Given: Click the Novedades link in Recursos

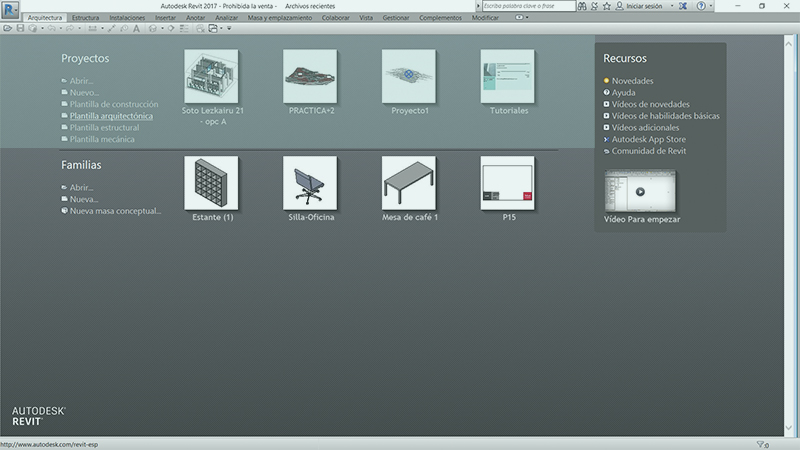Looking at the screenshot, I should point(632,81).
